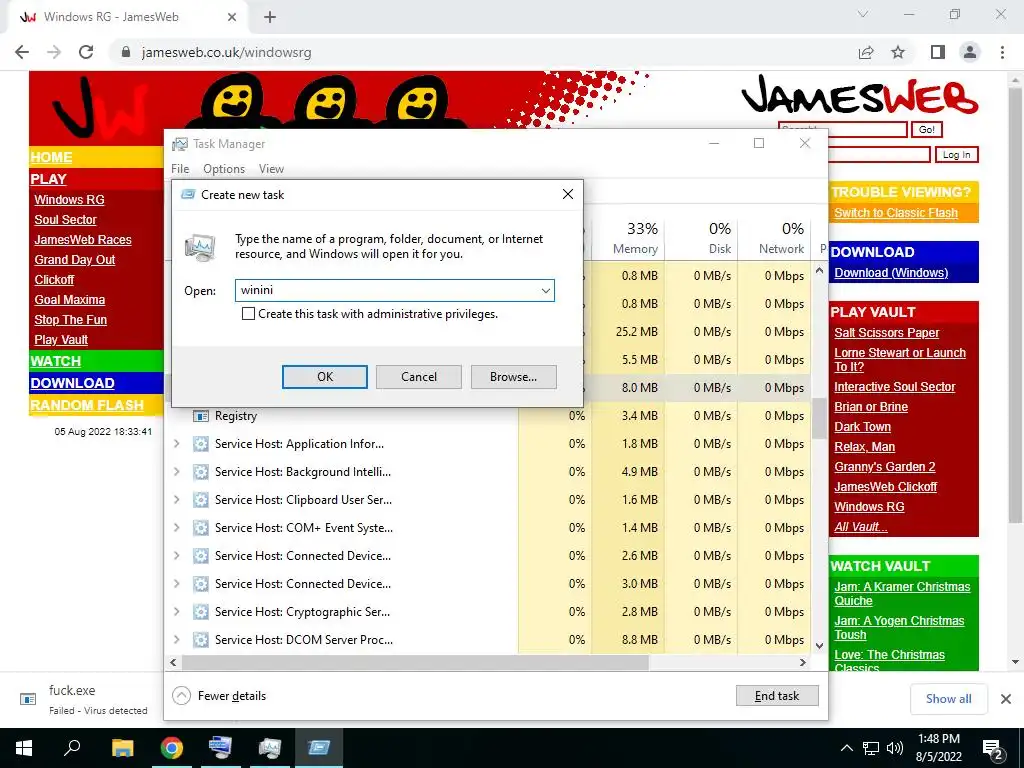Screen dimensions: 1024x768
Task: Expand Service Host: DCOM Server Proc... row
Action: click(x=177, y=640)
